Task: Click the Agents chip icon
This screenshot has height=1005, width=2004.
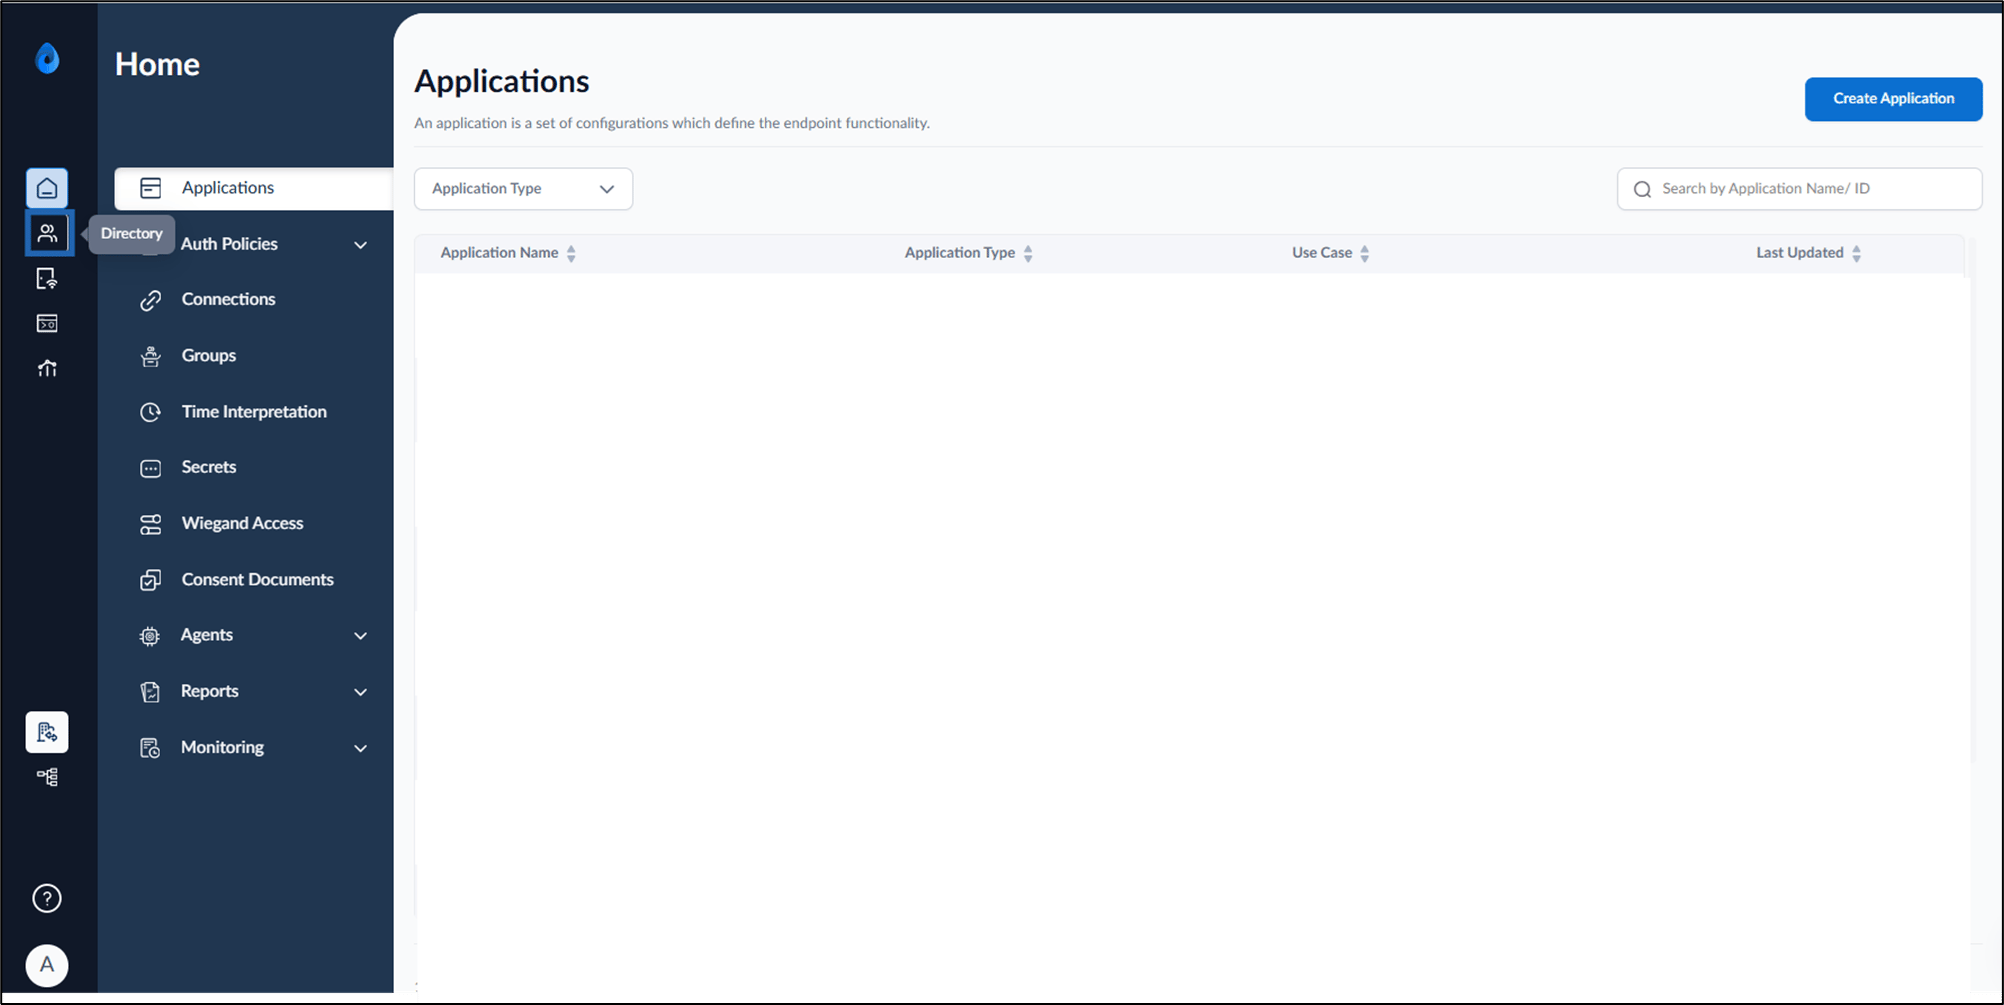Action: point(150,636)
